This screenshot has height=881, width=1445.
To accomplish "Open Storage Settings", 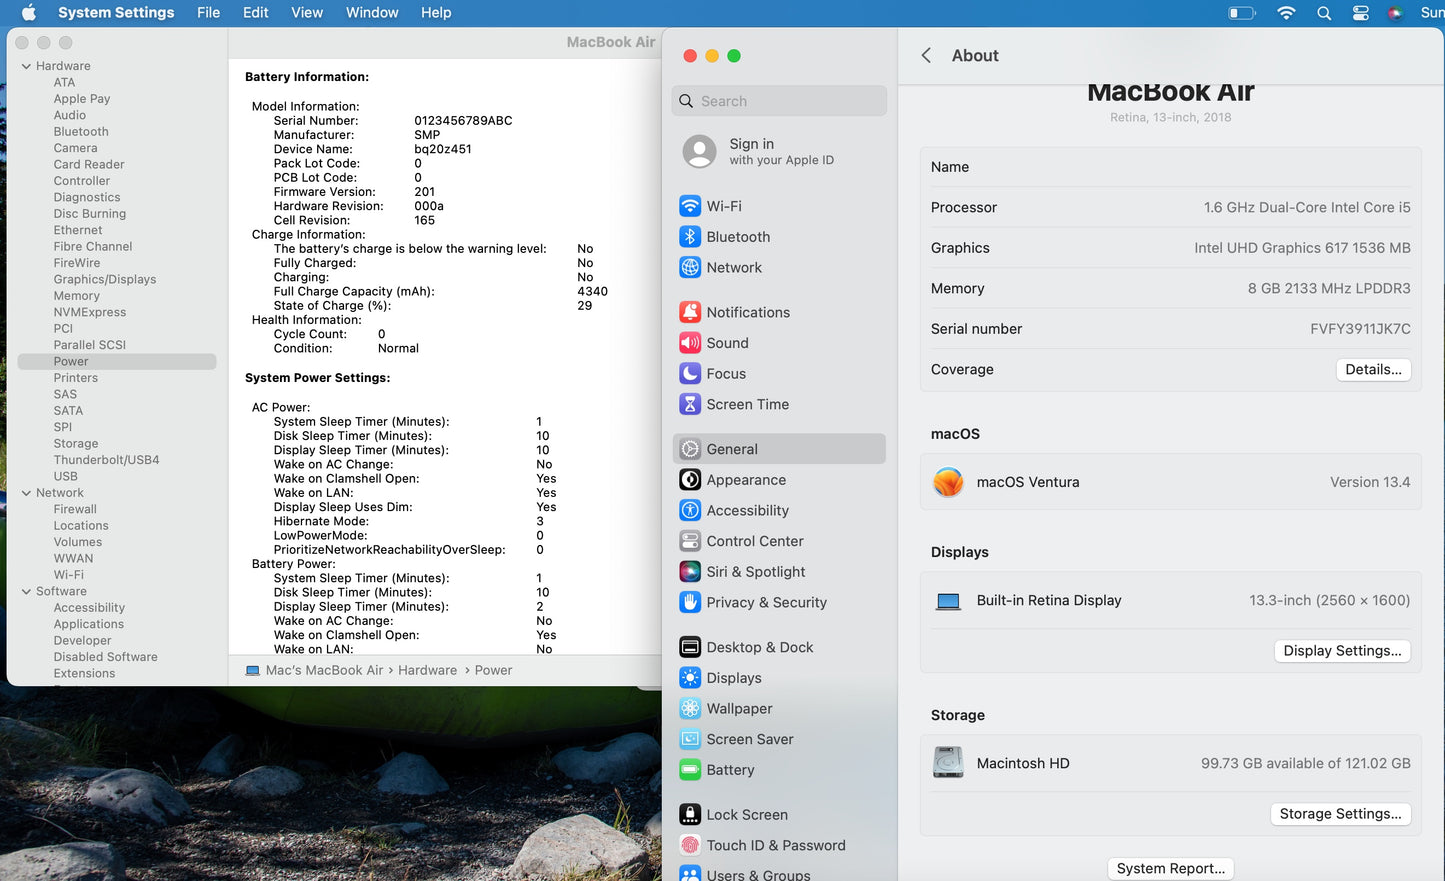I will [1340, 814].
